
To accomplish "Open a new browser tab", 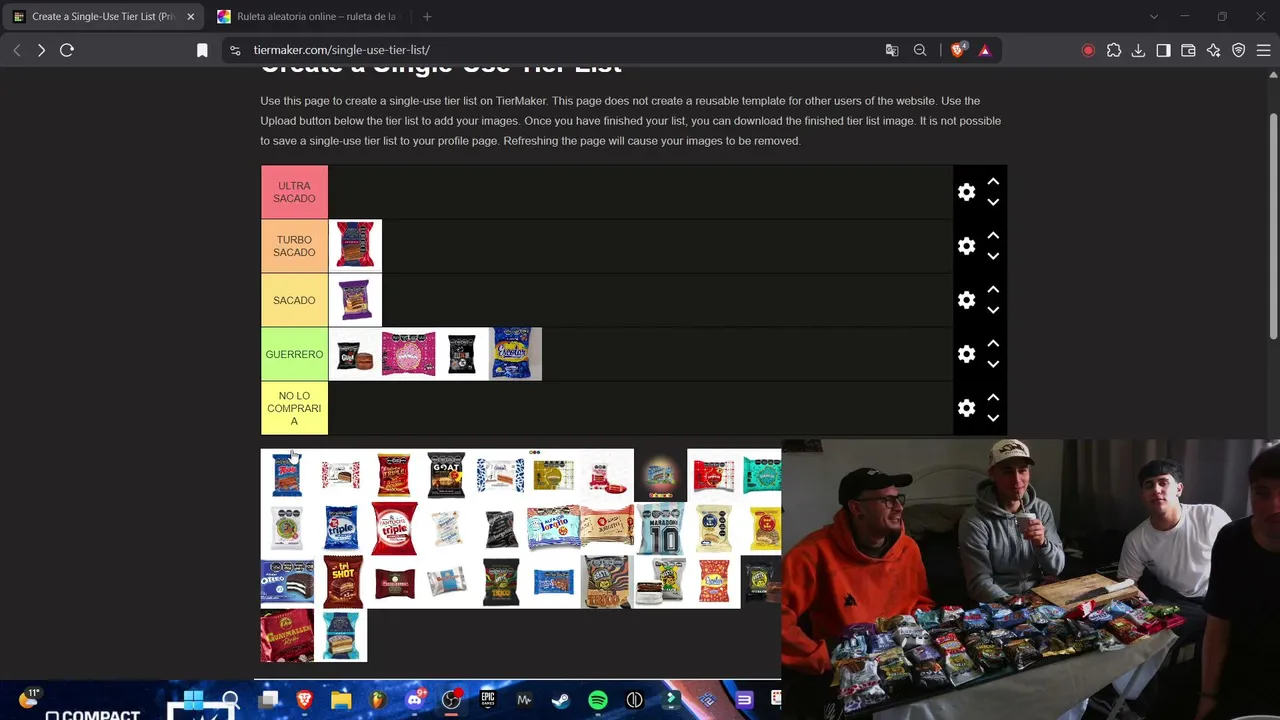I will coord(427,17).
